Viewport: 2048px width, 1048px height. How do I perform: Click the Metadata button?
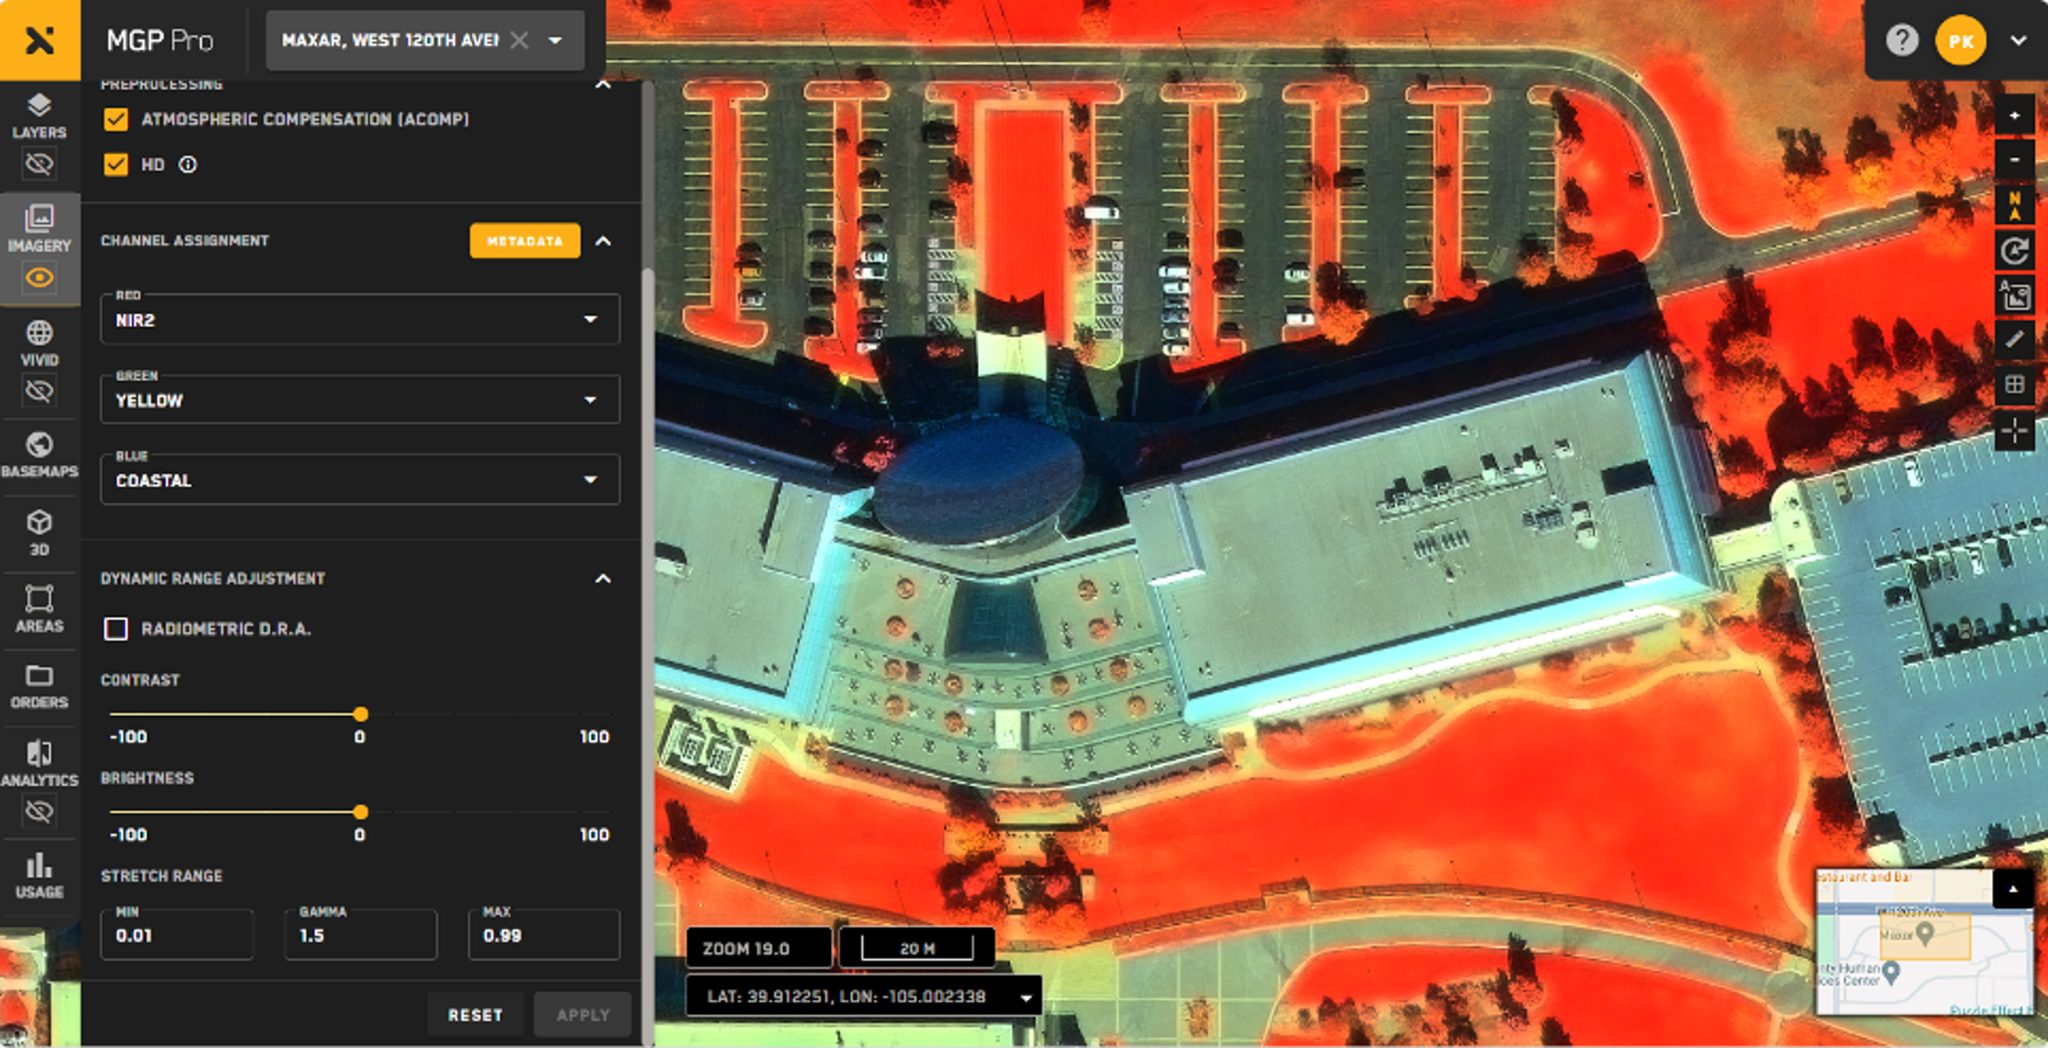pyautogui.click(x=525, y=240)
